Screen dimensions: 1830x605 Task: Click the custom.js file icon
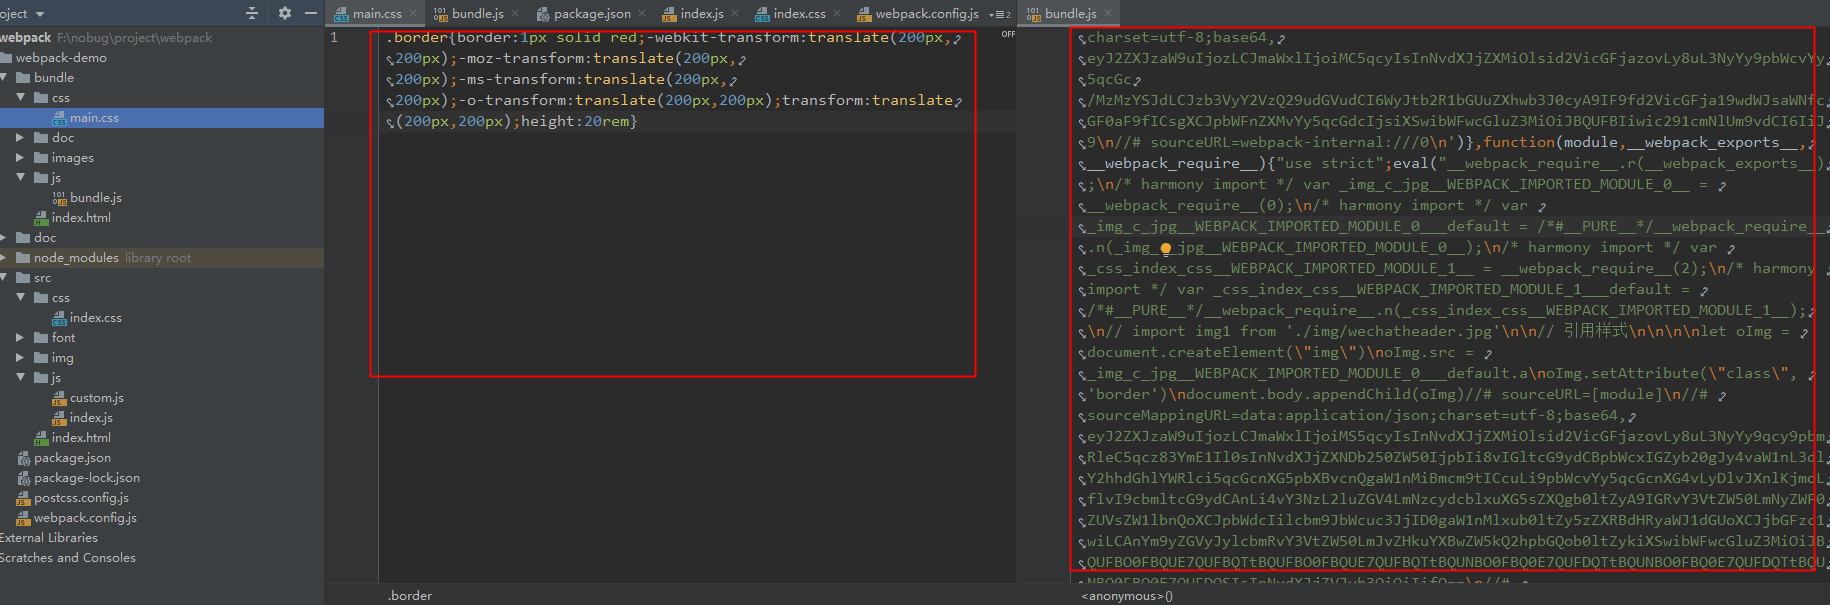pyautogui.click(x=59, y=397)
